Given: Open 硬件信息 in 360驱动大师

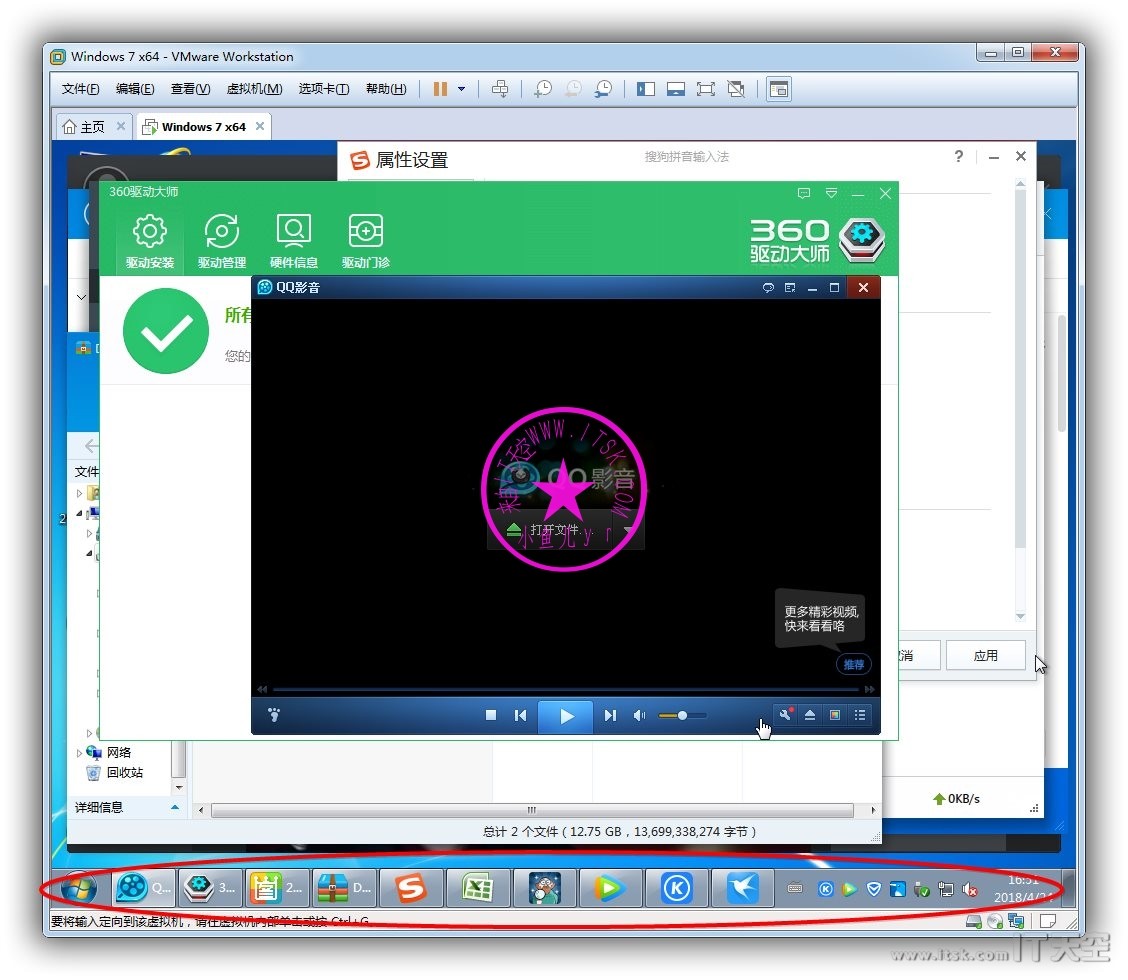Looking at the screenshot, I should pos(294,241).
